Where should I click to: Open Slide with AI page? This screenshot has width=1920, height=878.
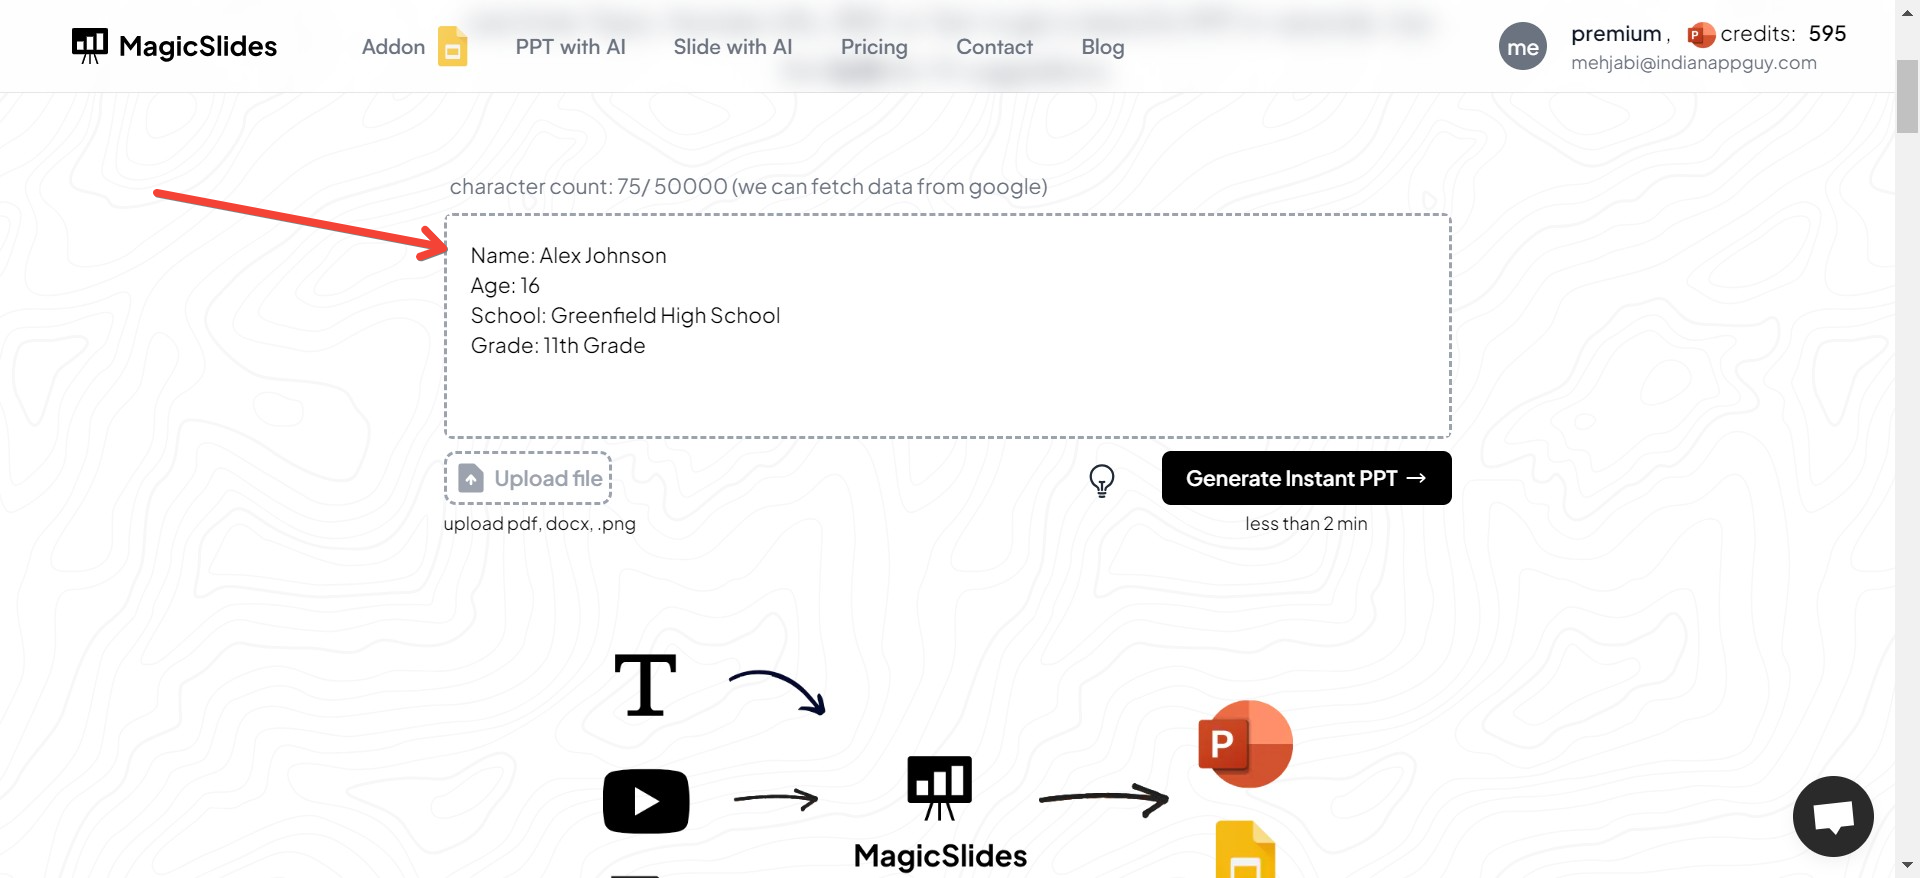coord(733,47)
